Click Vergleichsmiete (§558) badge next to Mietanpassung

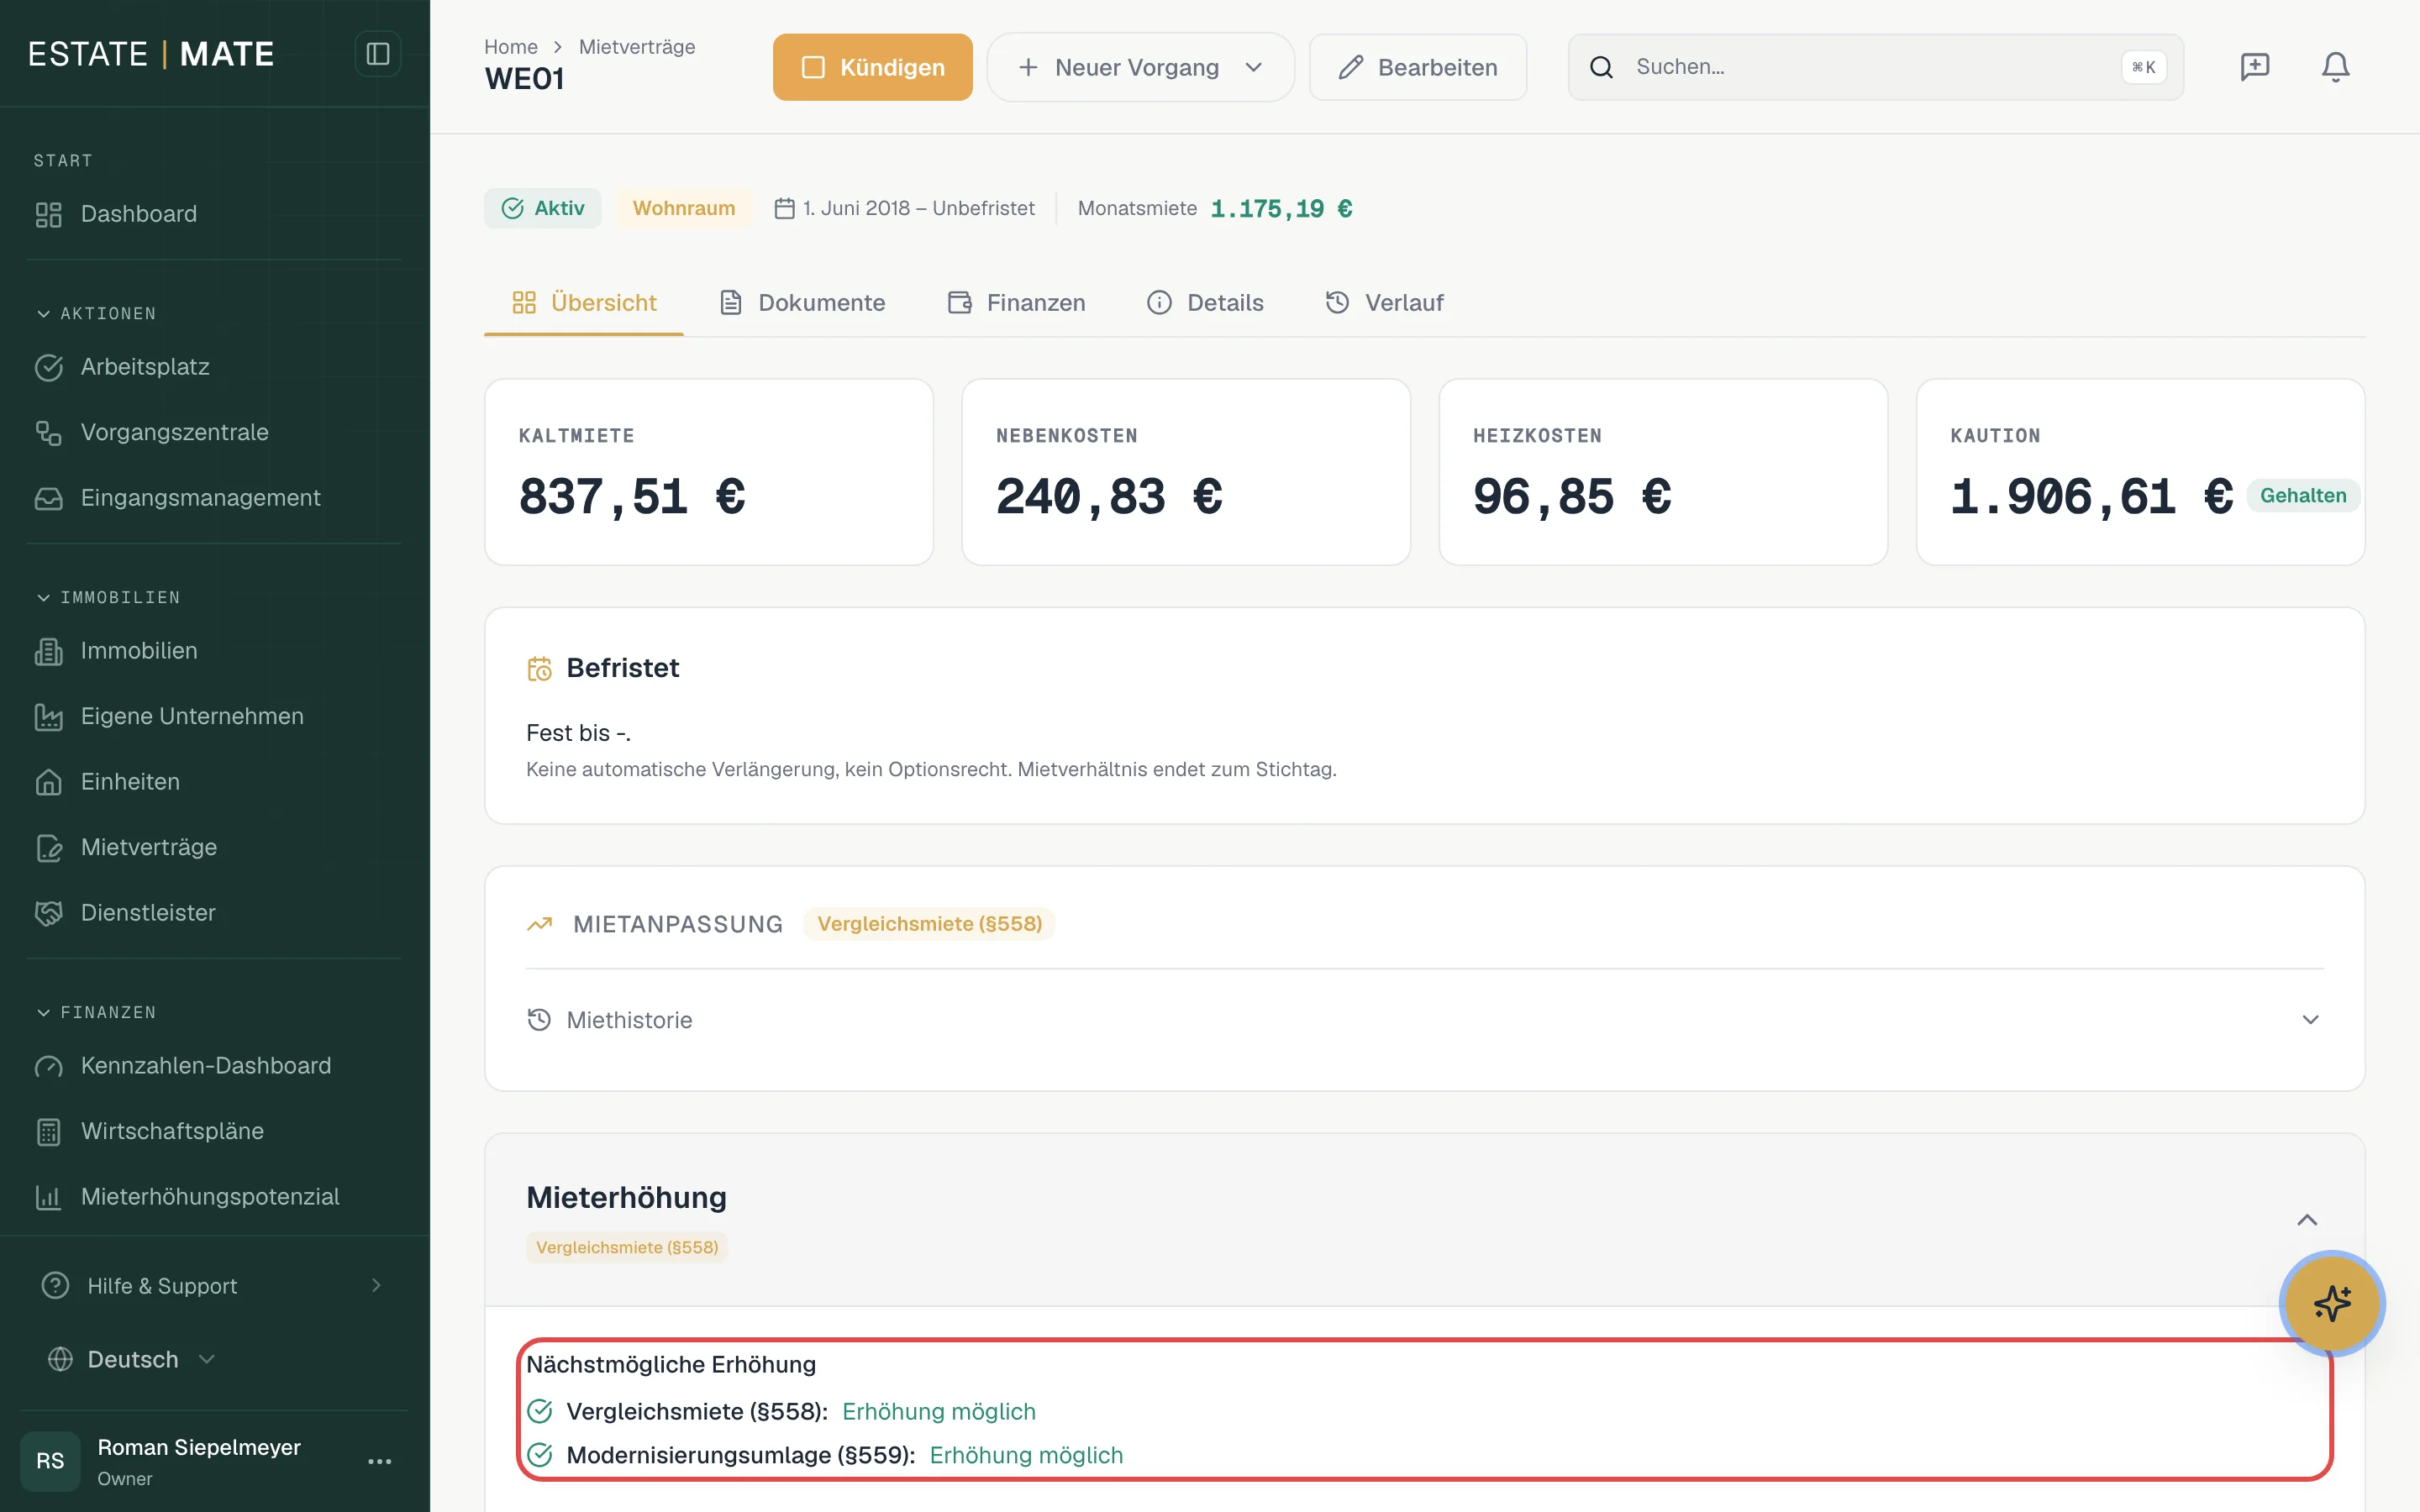coord(929,924)
